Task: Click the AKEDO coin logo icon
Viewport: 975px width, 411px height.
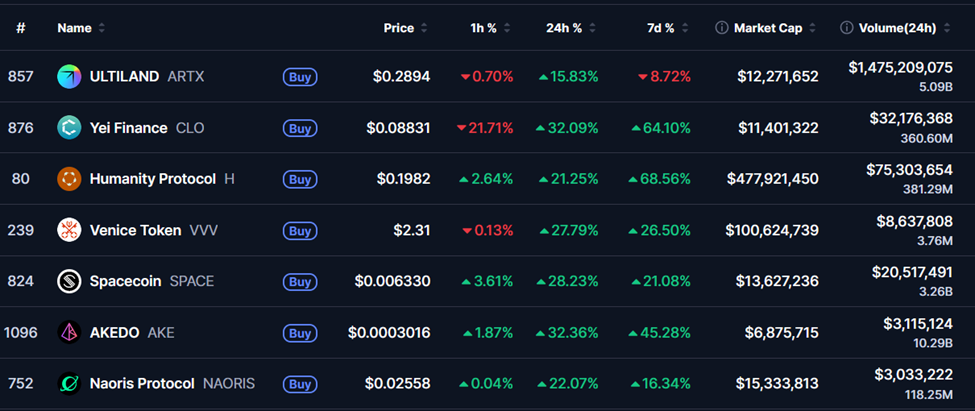Action: pos(69,332)
